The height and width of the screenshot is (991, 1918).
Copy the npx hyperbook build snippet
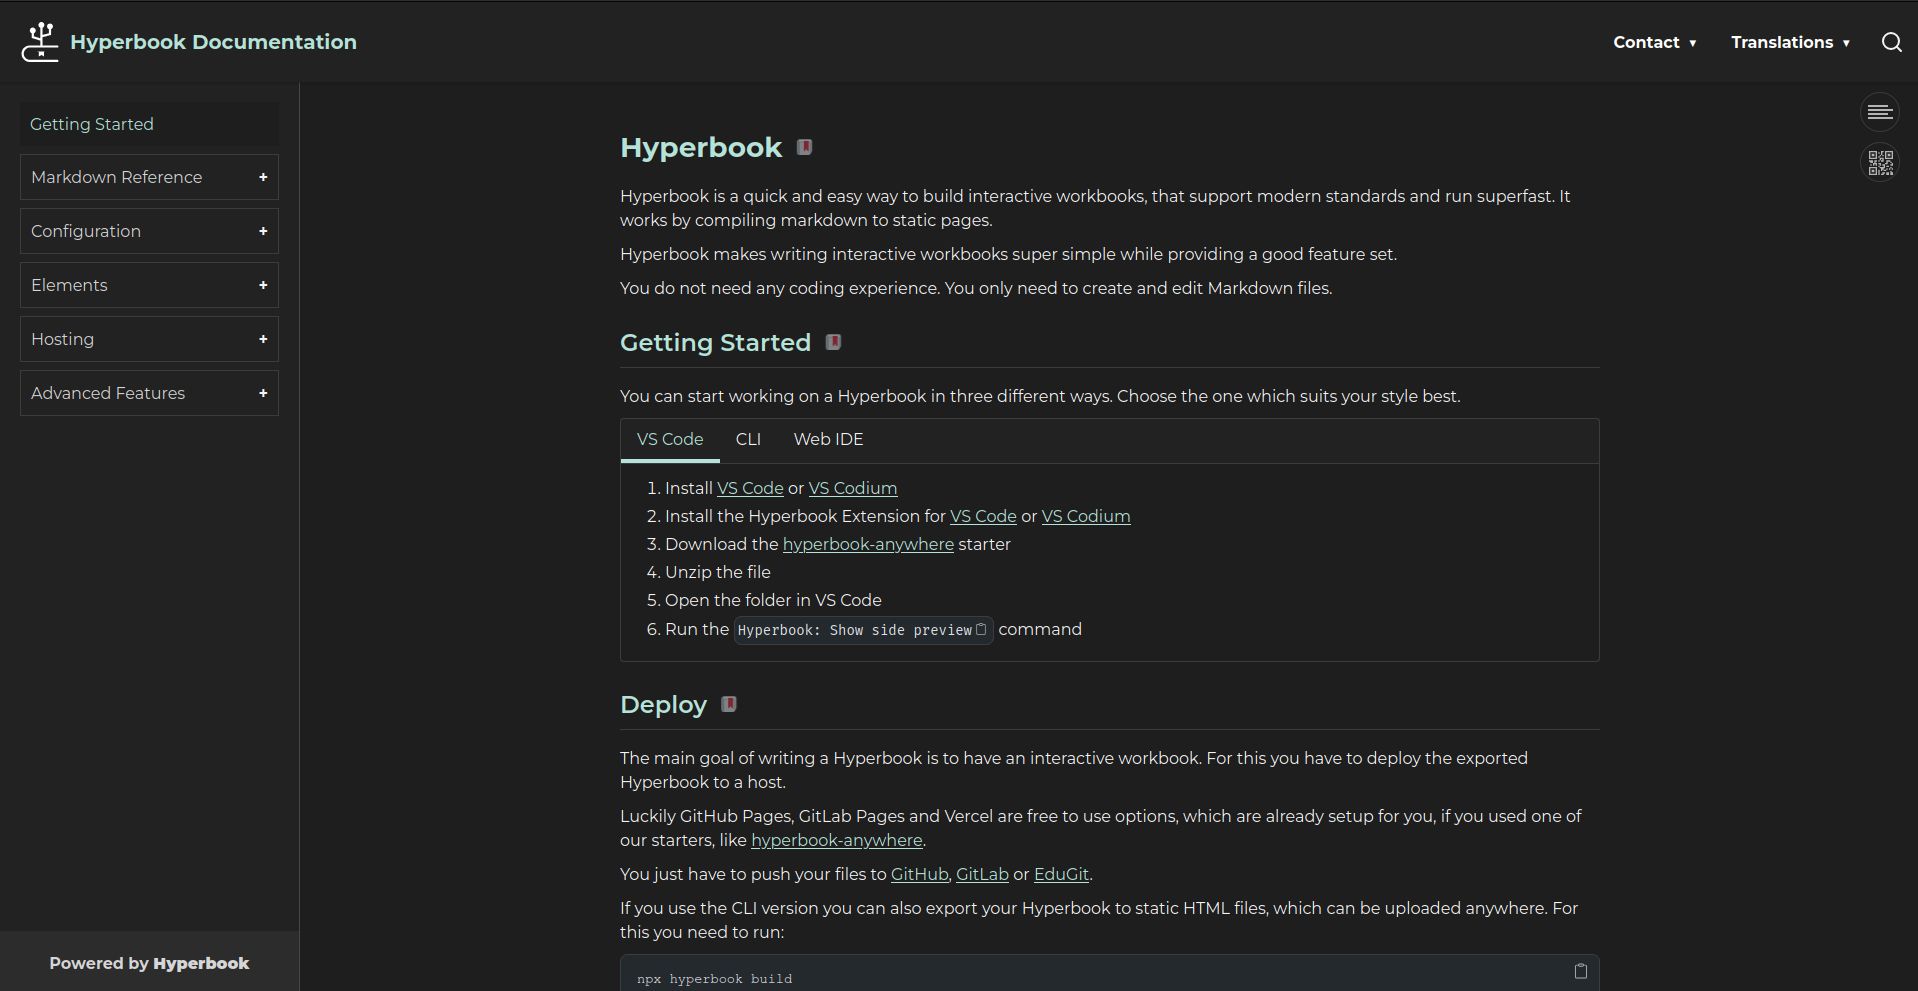(1580, 971)
